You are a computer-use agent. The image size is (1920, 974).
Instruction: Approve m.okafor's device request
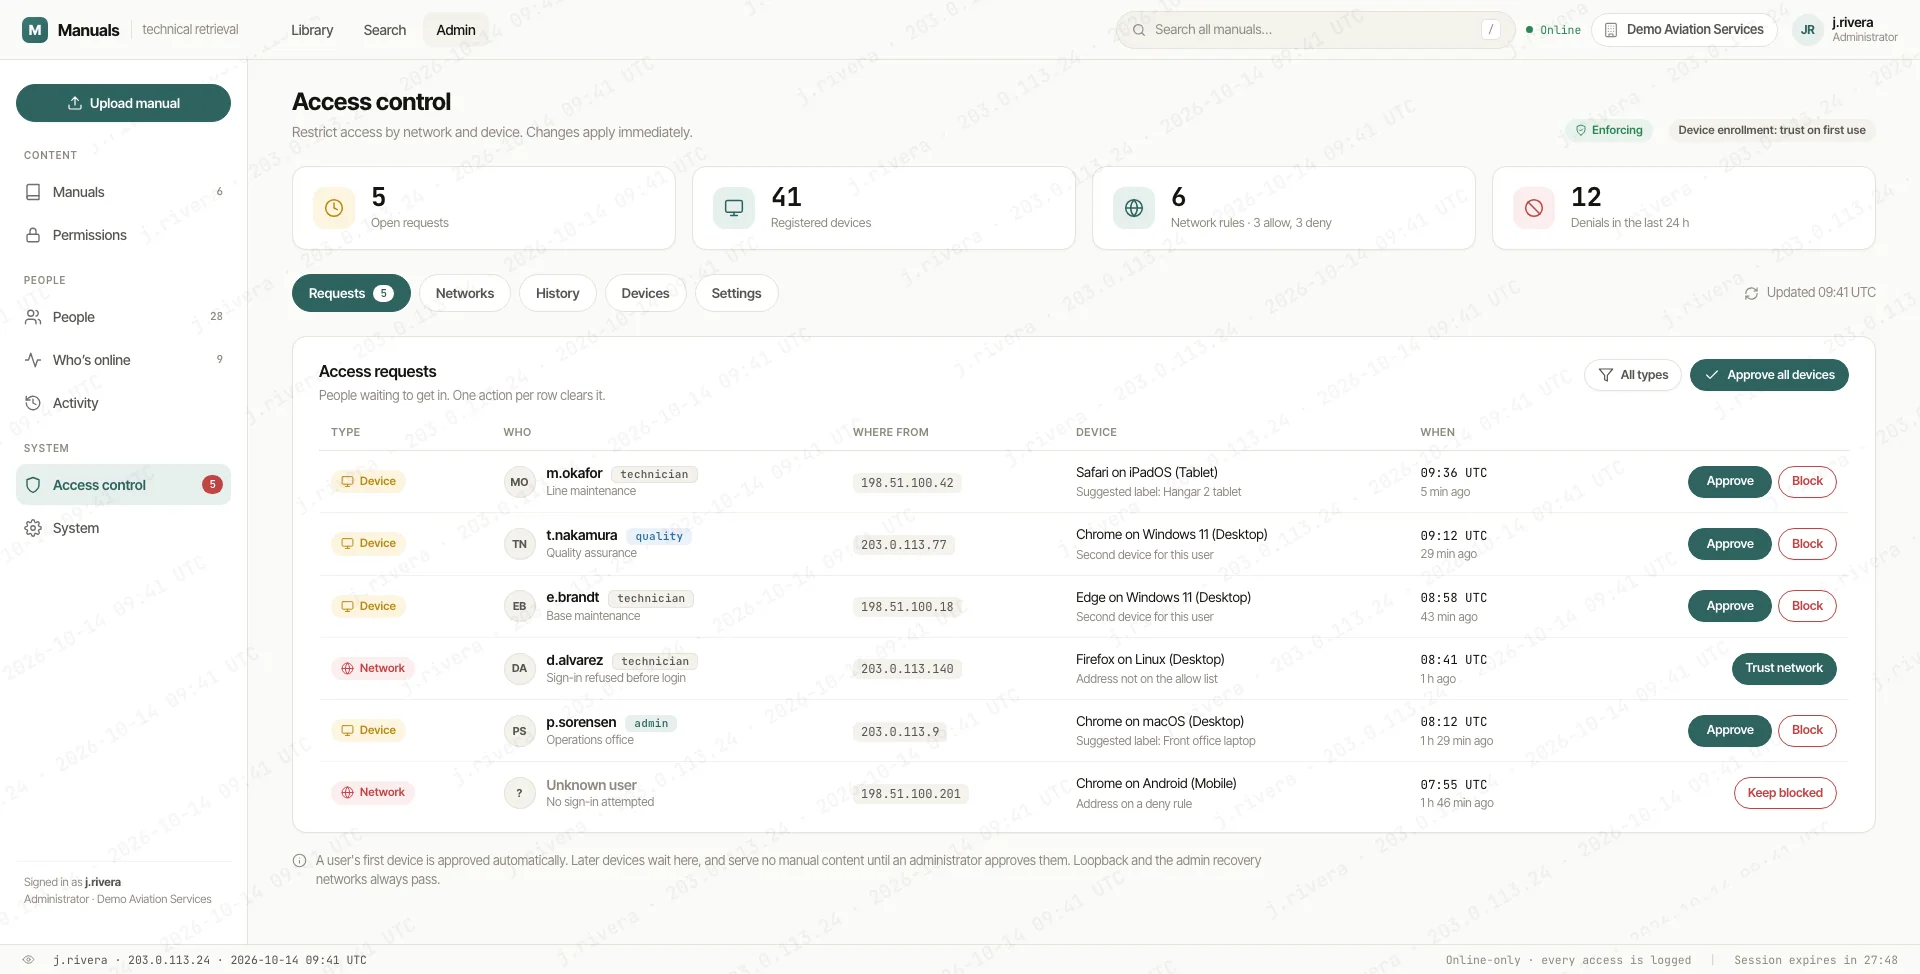click(1730, 482)
